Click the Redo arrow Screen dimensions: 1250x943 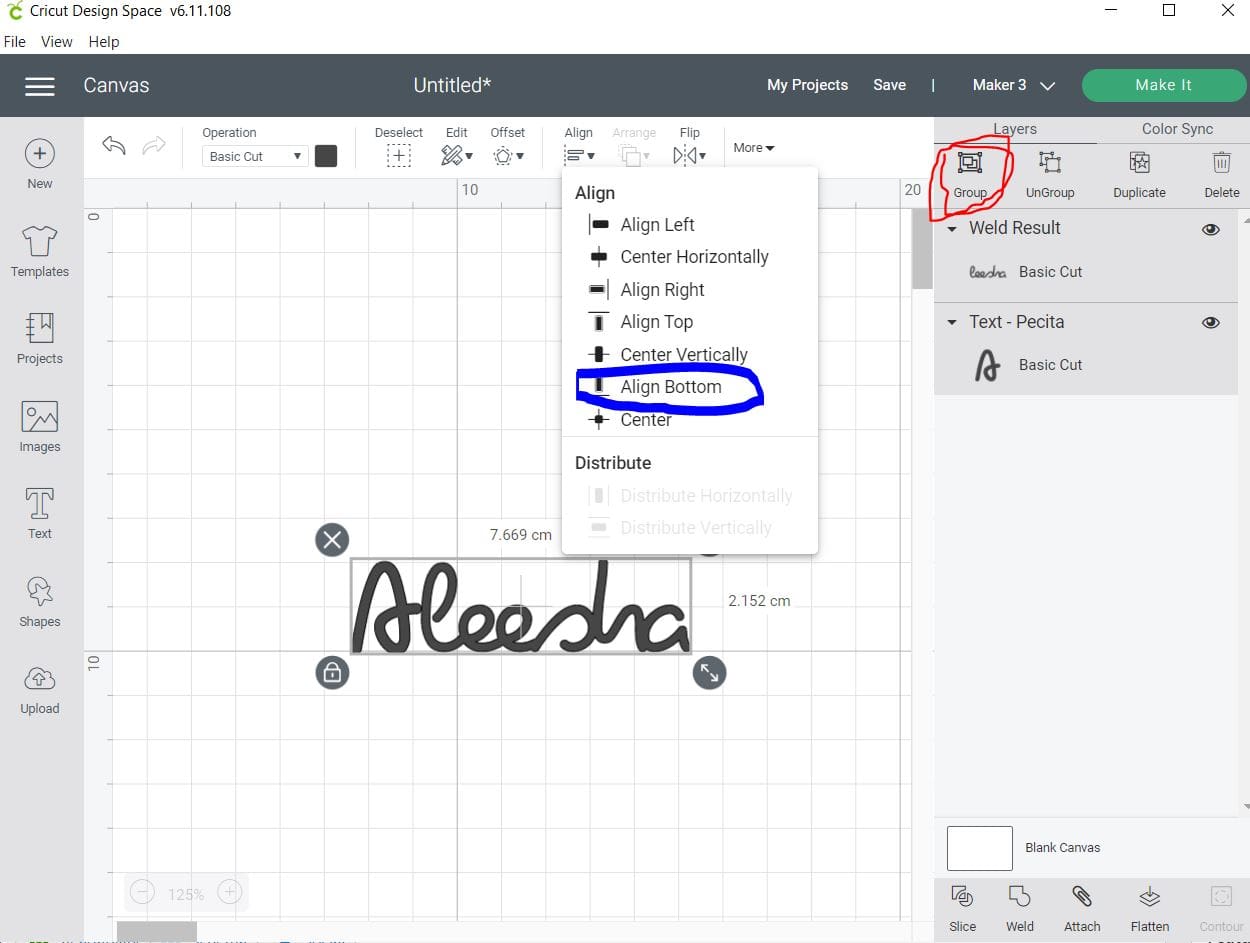point(154,146)
